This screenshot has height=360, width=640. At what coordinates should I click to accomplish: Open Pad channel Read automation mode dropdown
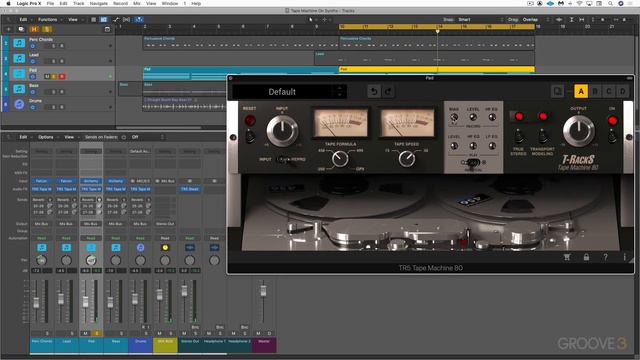[x=91, y=238]
